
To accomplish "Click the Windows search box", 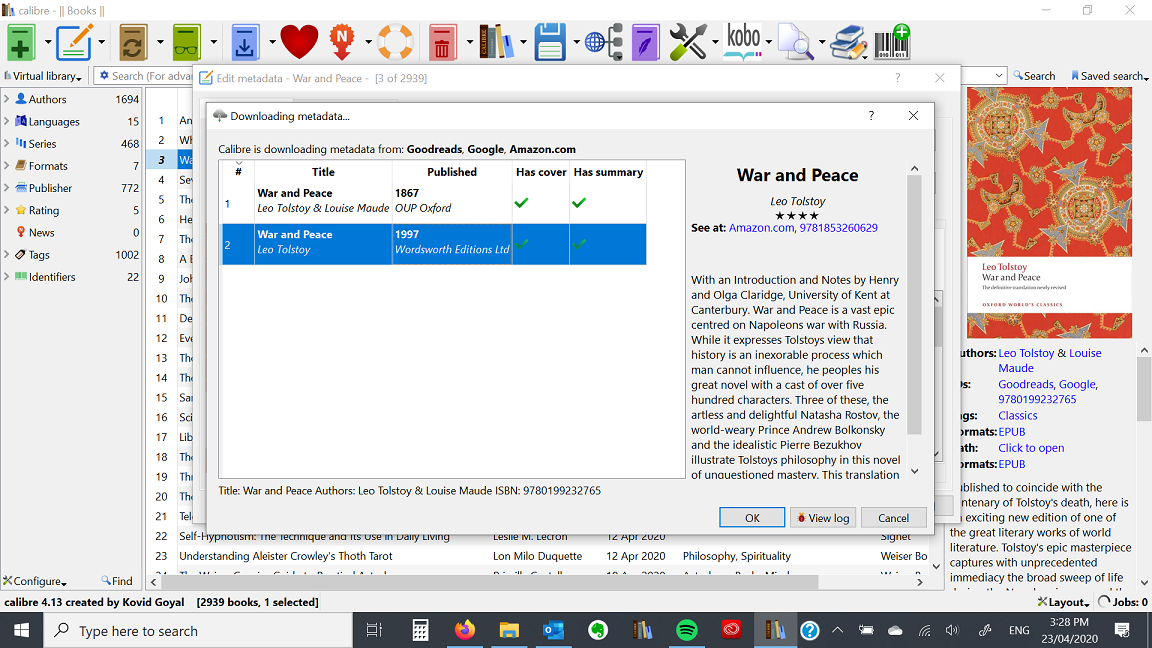I will coord(198,630).
